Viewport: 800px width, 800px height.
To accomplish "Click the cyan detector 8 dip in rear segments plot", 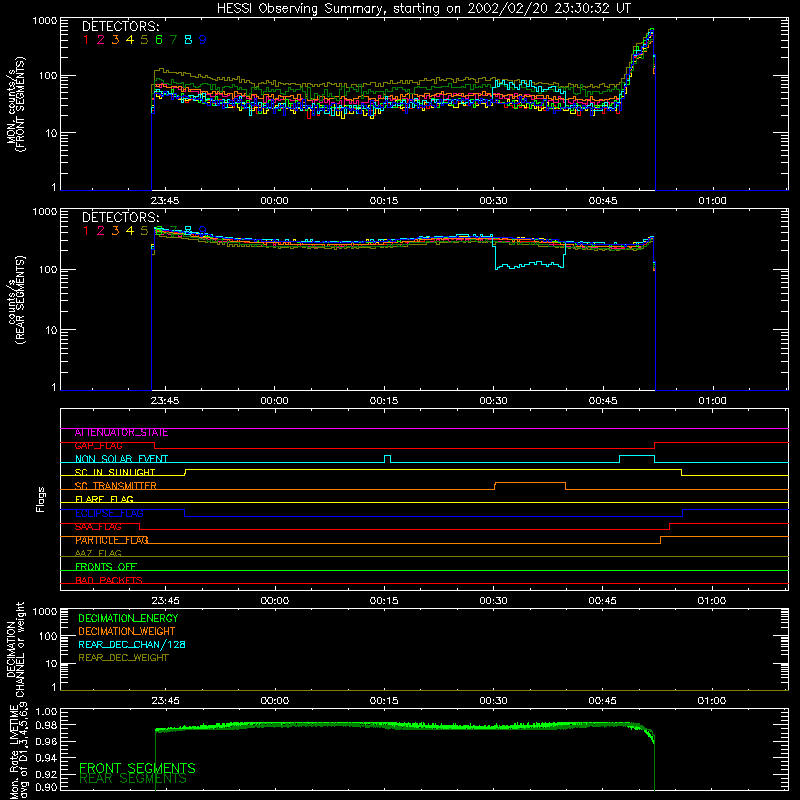I will 530,264.
